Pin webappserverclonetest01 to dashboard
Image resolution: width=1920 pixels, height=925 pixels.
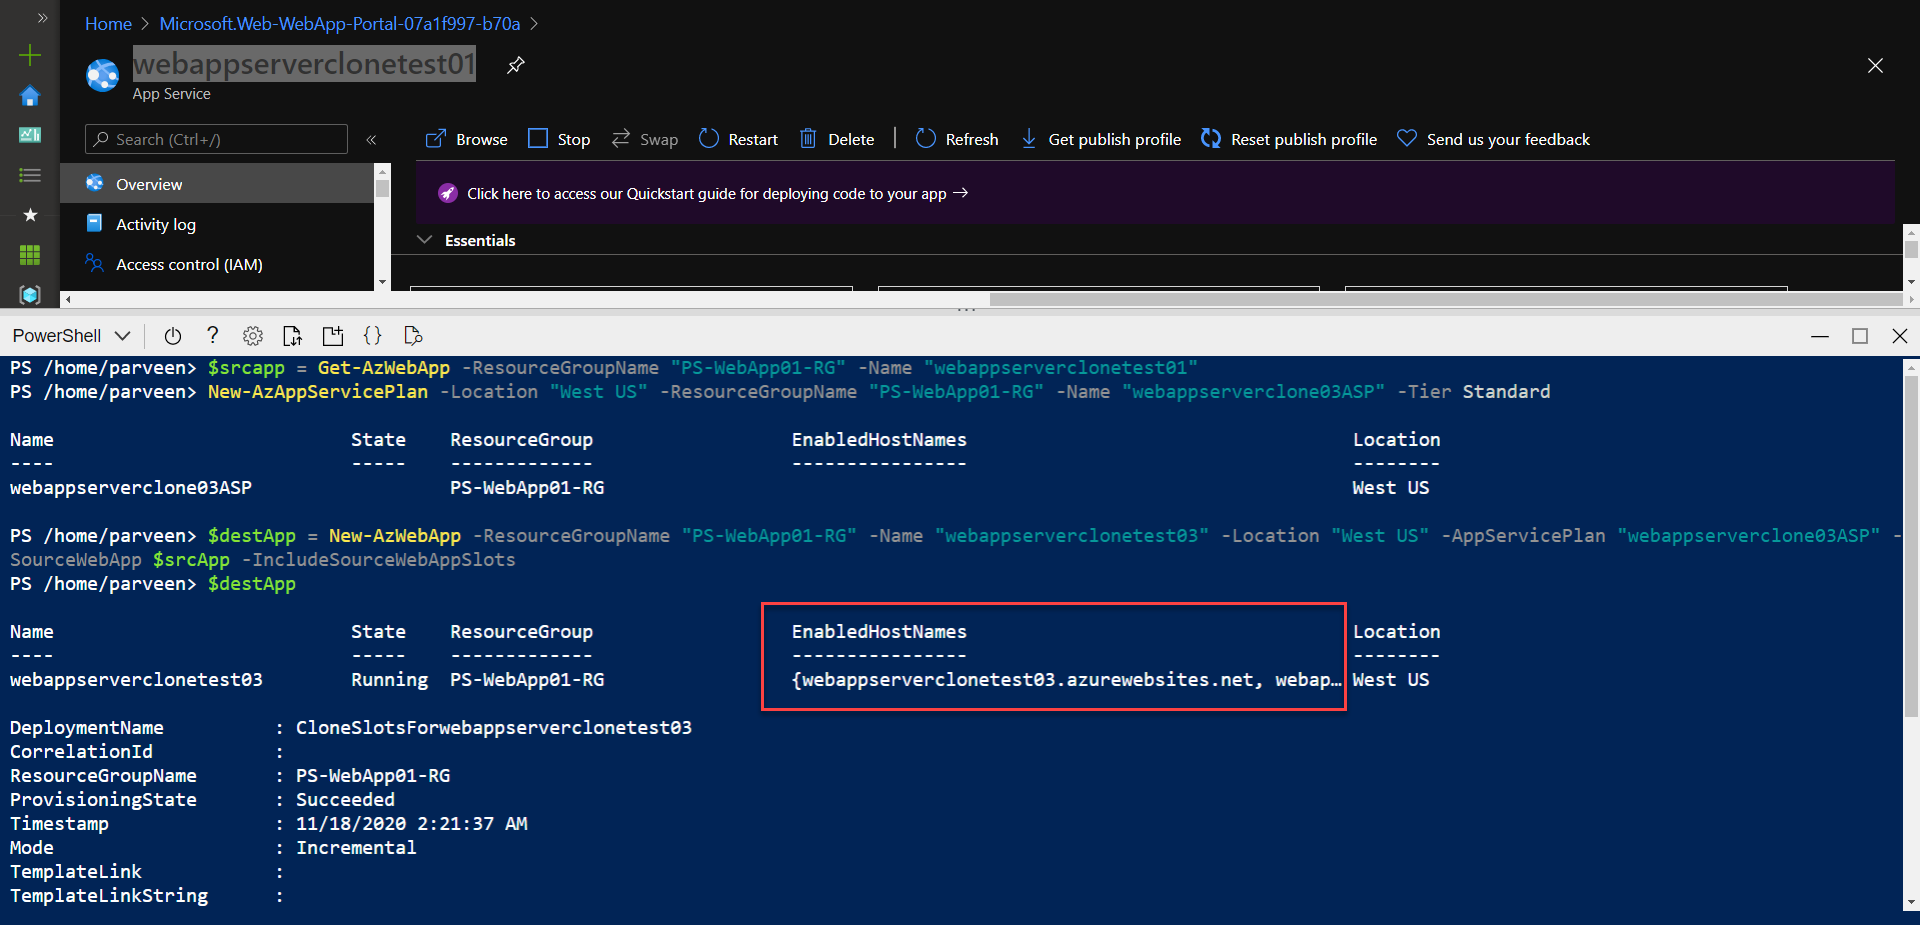516,65
